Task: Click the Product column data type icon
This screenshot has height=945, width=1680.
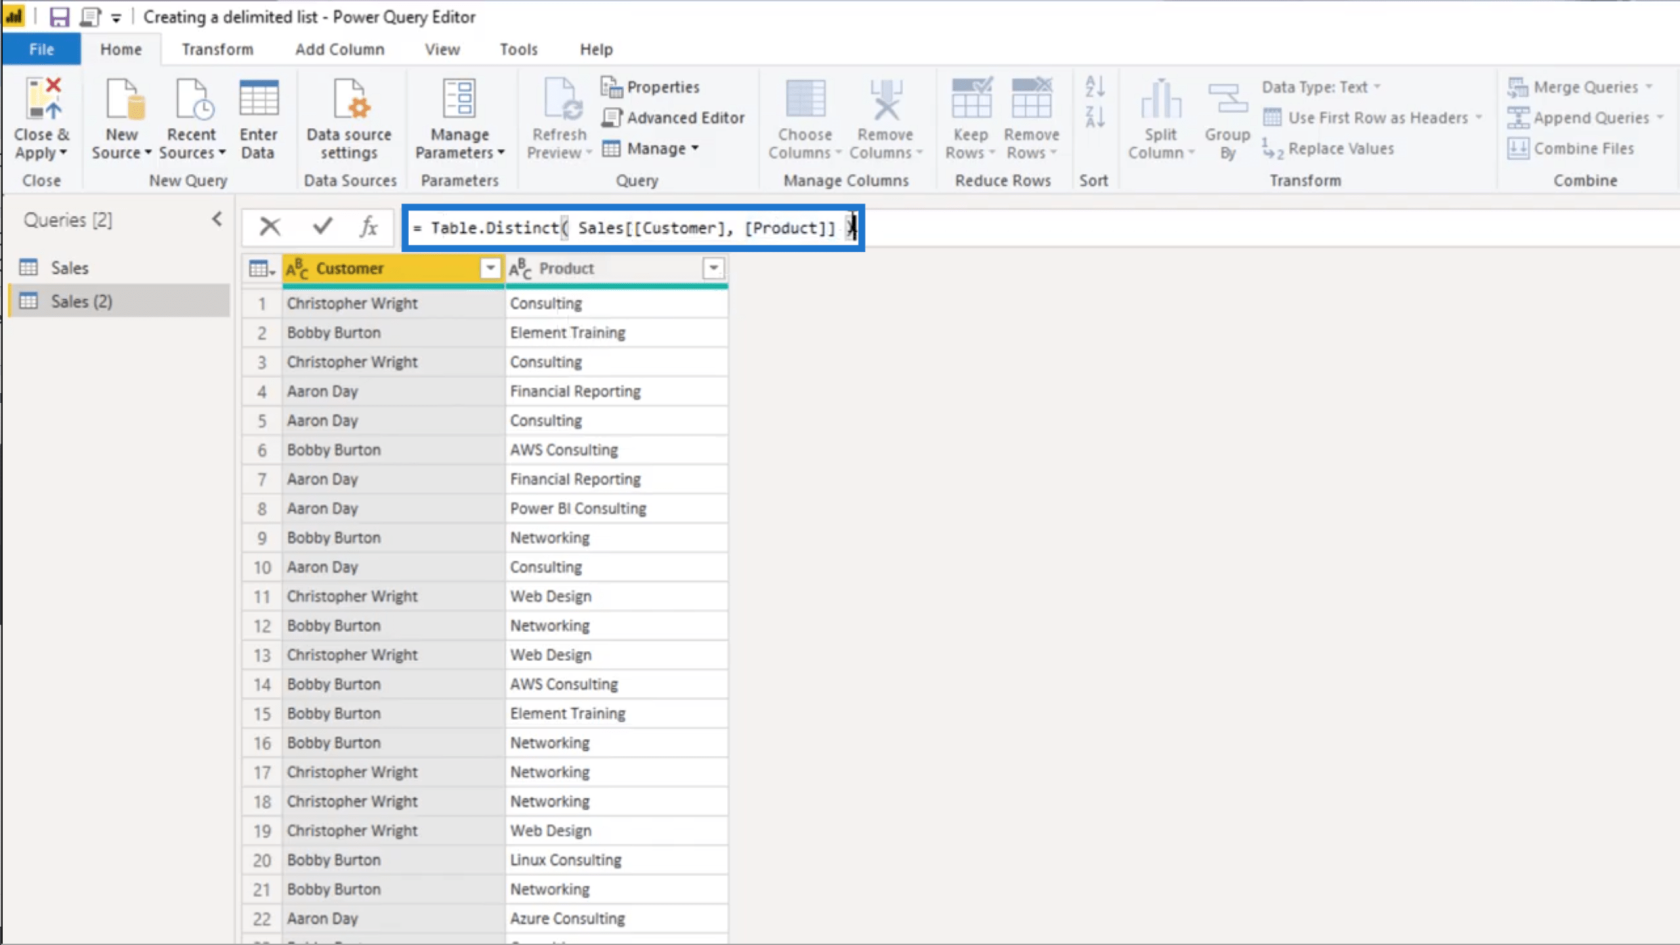Action: point(520,268)
